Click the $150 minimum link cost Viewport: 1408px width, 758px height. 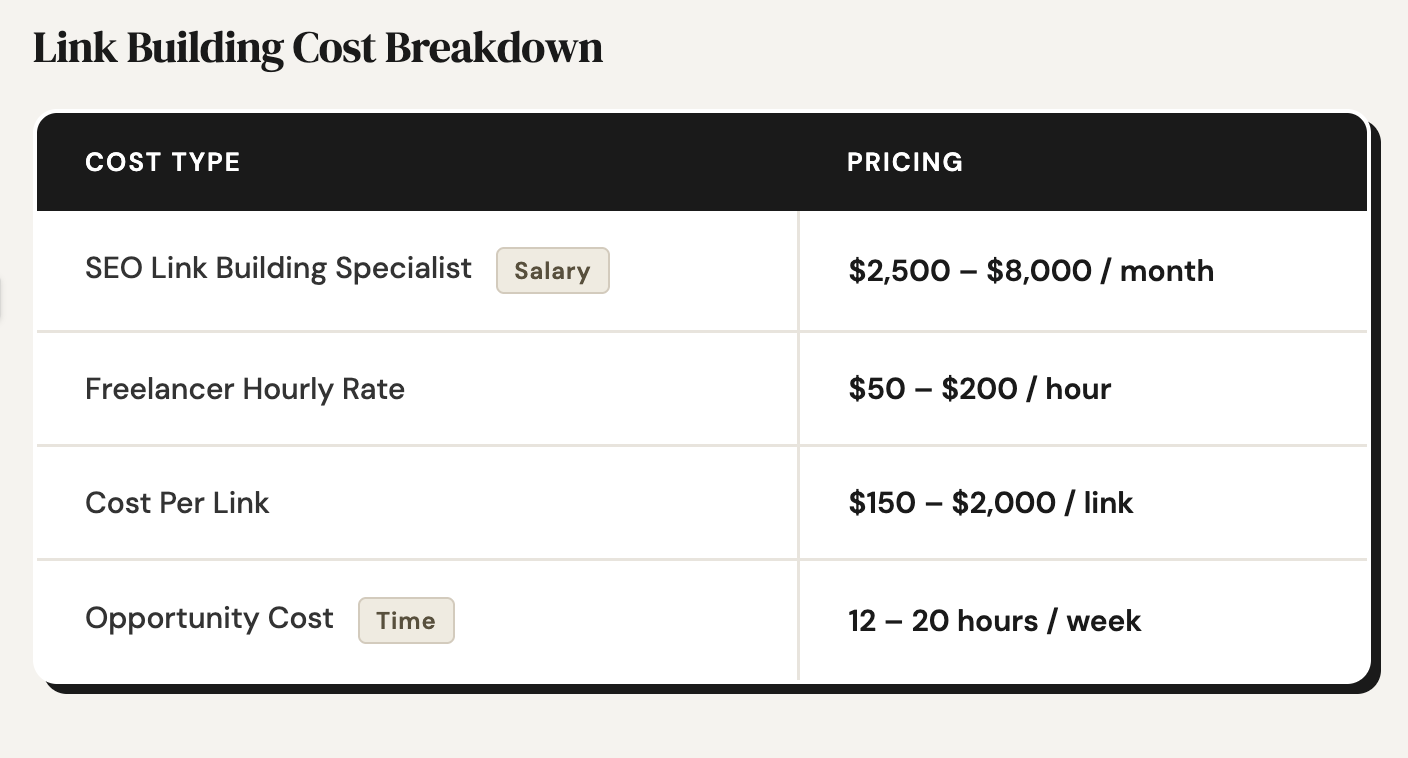click(881, 502)
